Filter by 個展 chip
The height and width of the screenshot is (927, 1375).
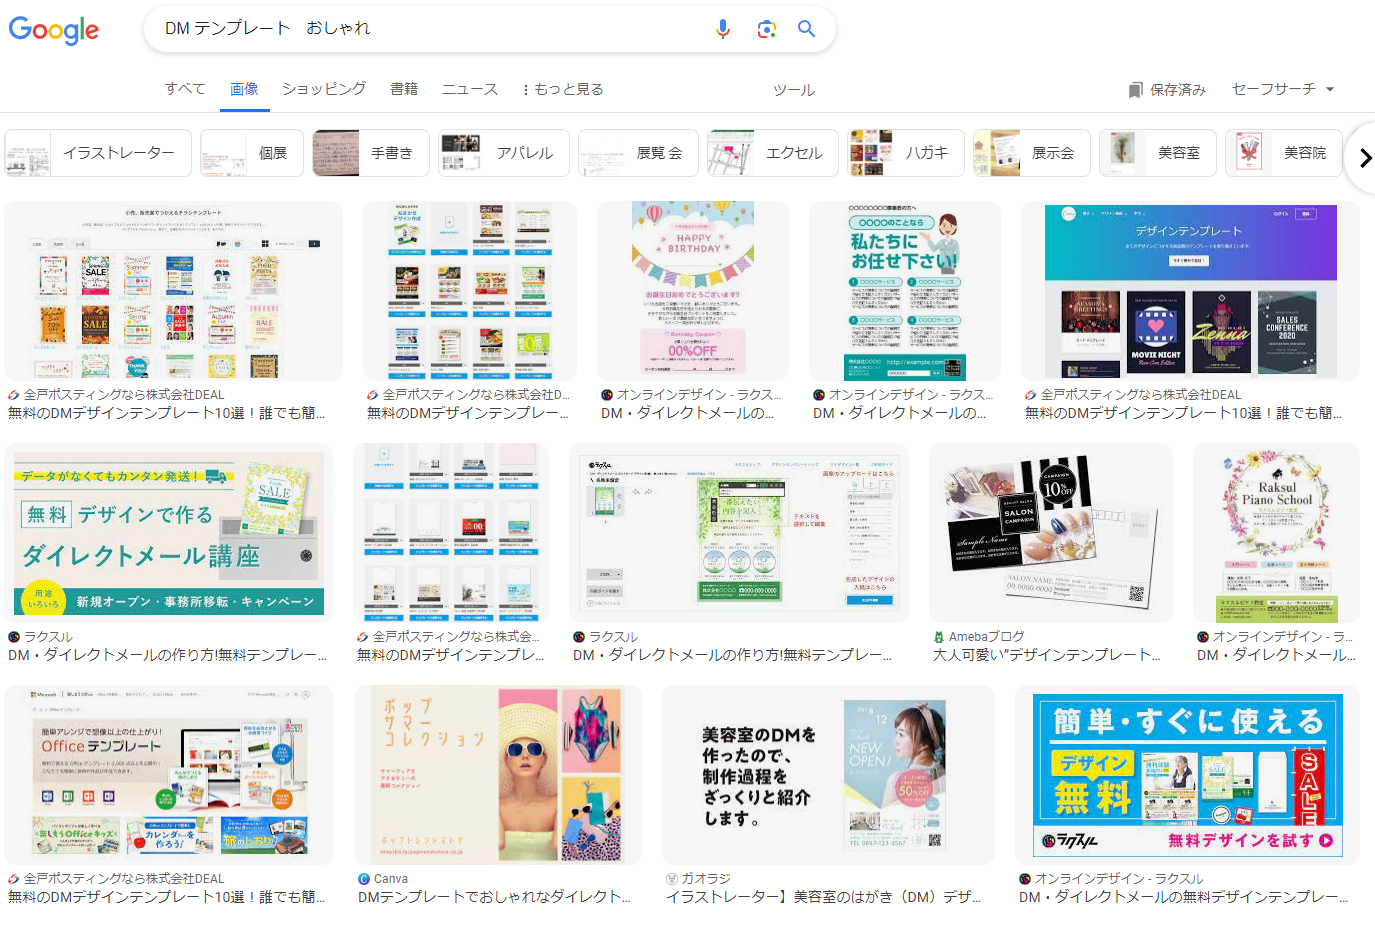coord(252,153)
